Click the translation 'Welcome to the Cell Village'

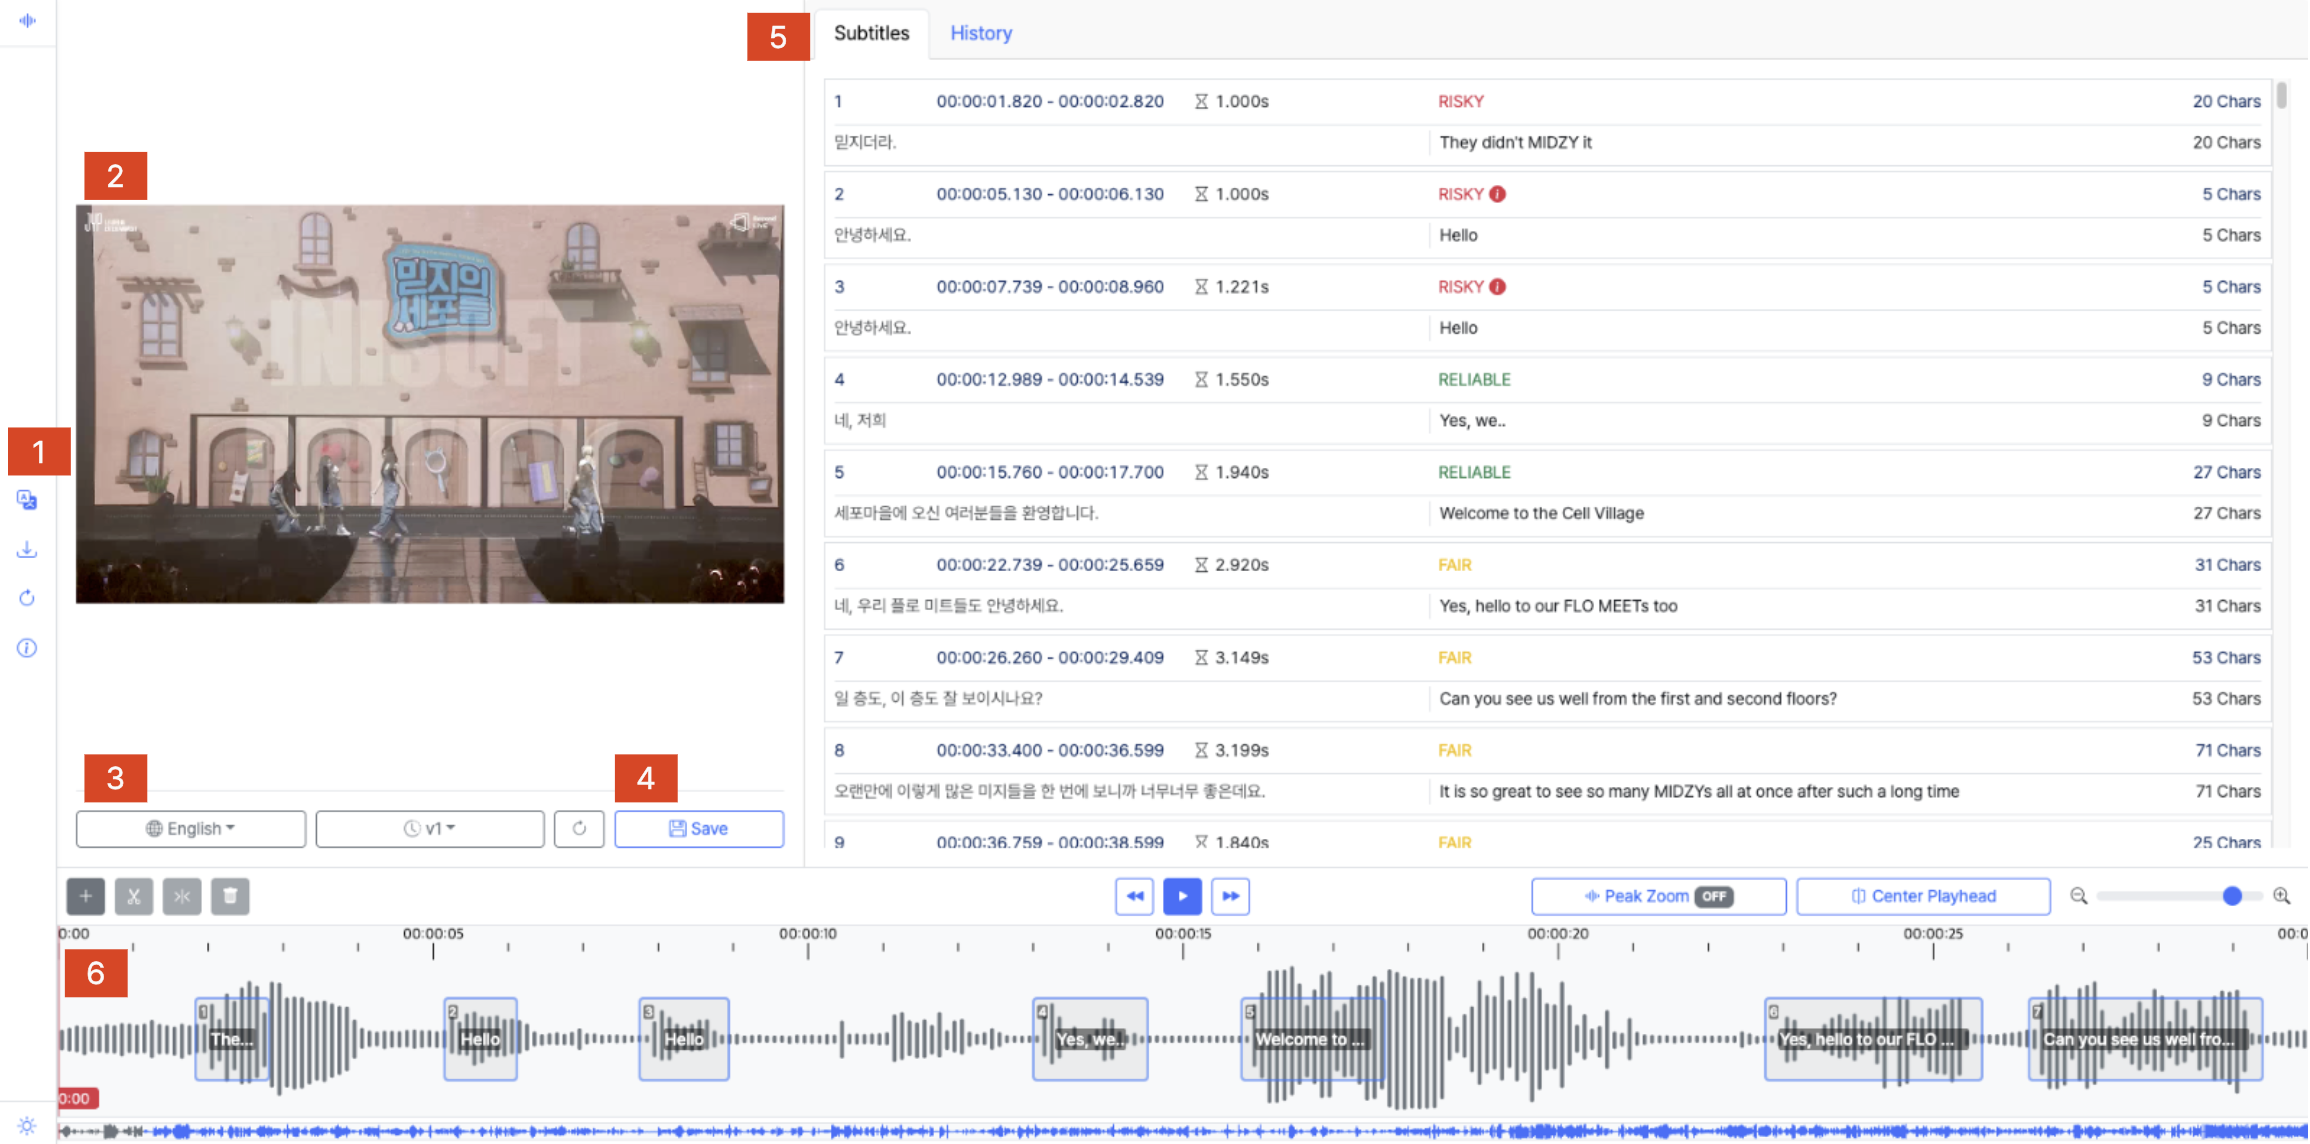point(1542,513)
